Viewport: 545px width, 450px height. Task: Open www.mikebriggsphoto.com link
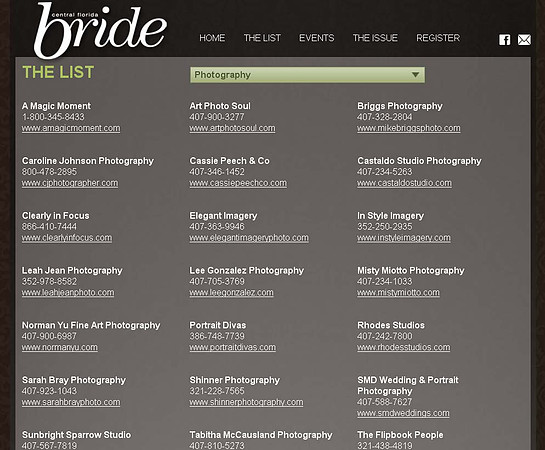pyautogui.click(x=409, y=128)
